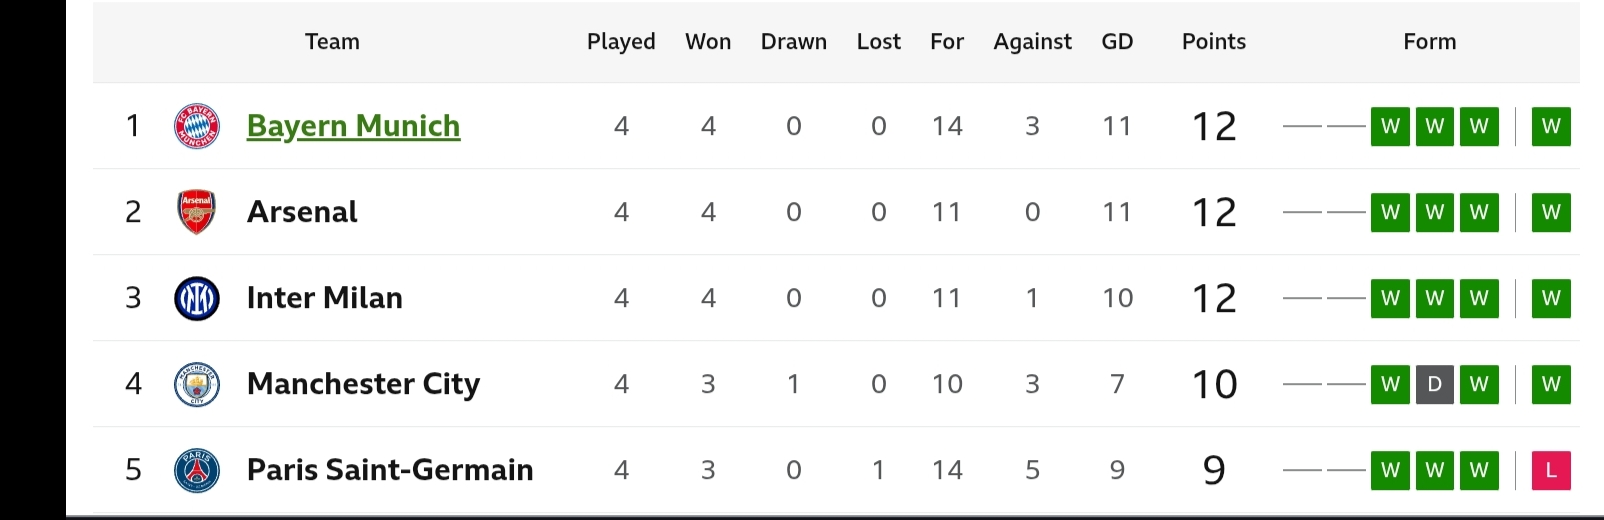Click Arsenal's latest W form badge

coord(1551,212)
